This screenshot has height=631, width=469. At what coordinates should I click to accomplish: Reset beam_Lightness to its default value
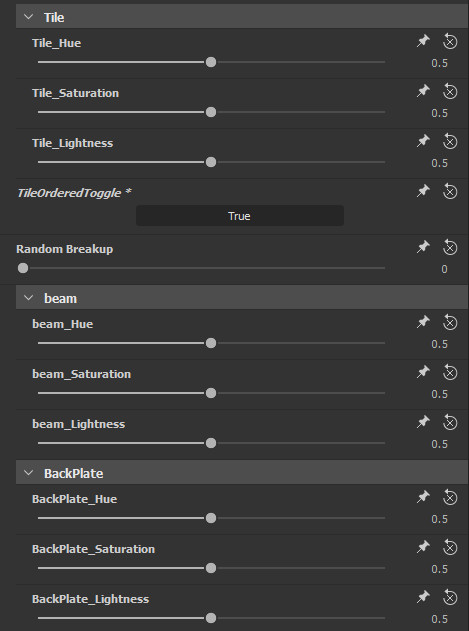pos(450,422)
